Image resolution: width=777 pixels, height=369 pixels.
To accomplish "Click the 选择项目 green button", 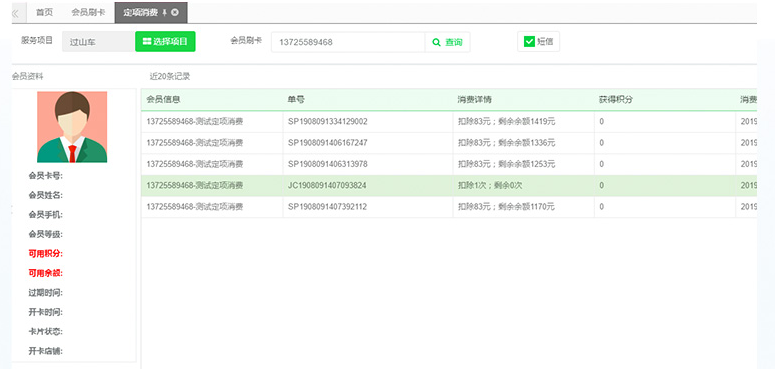I will click(x=166, y=42).
